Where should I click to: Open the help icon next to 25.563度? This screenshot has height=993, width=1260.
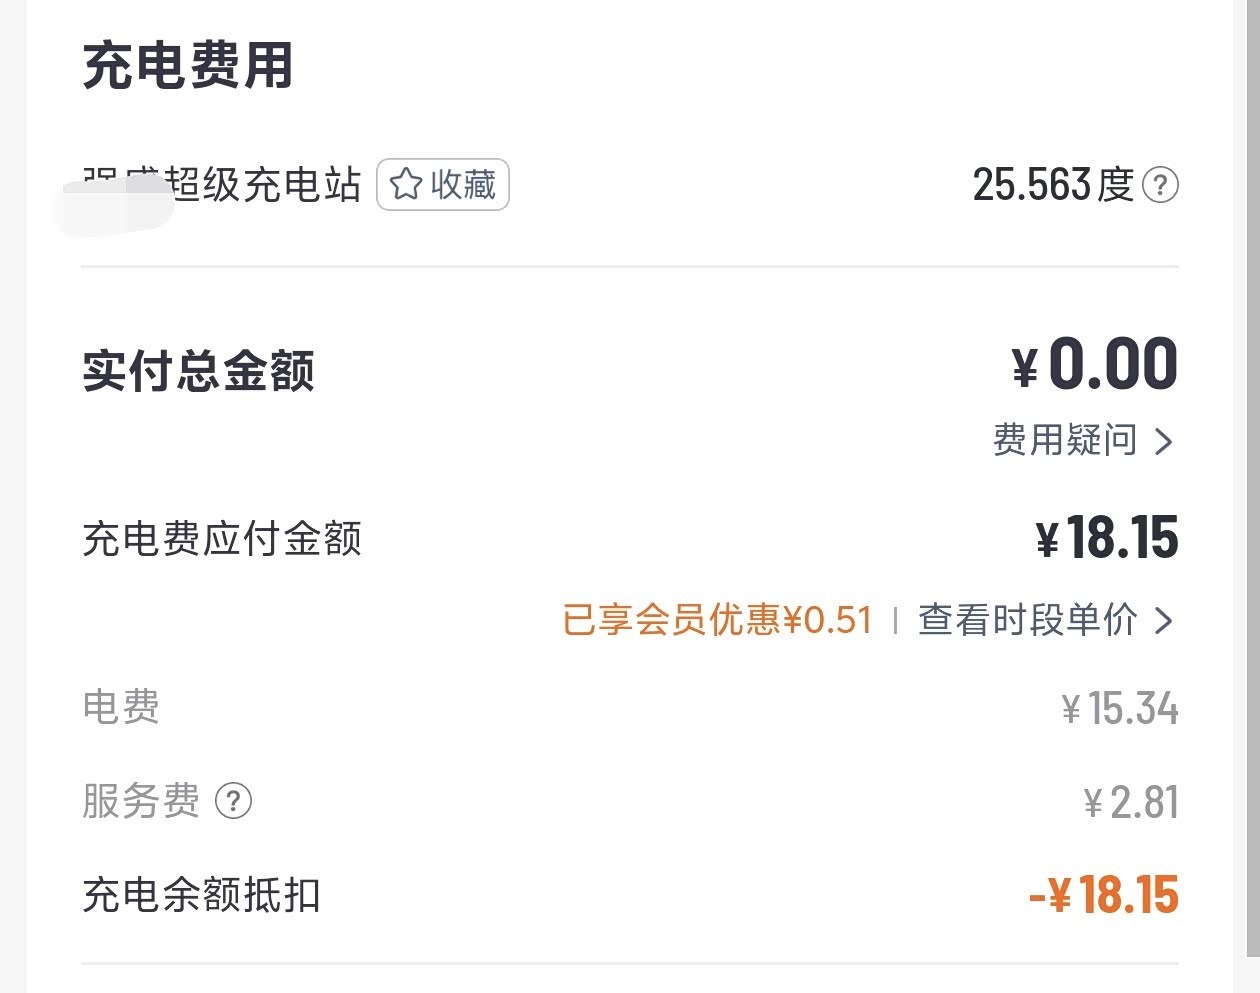pyautogui.click(x=1160, y=185)
